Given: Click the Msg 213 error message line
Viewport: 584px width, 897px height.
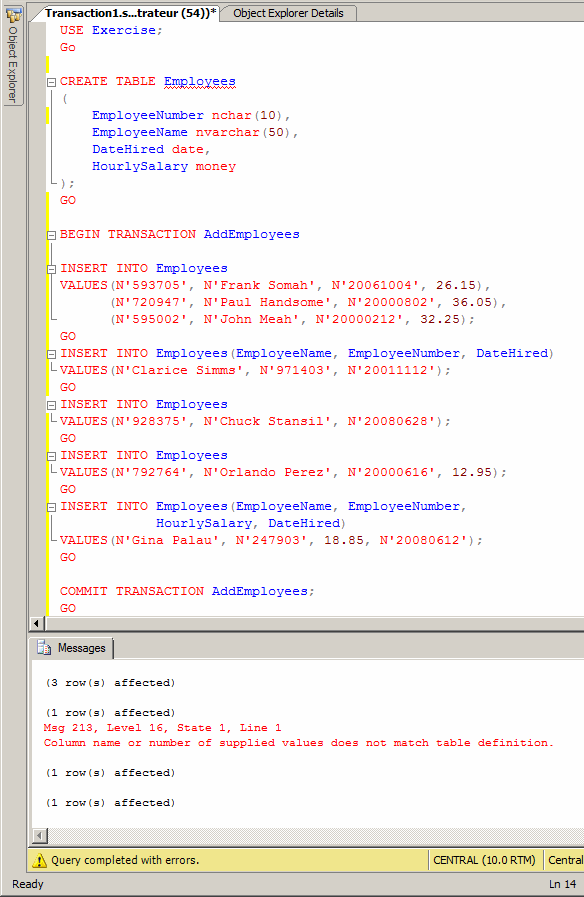Looking at the screenshot, I should click(162, 728).
